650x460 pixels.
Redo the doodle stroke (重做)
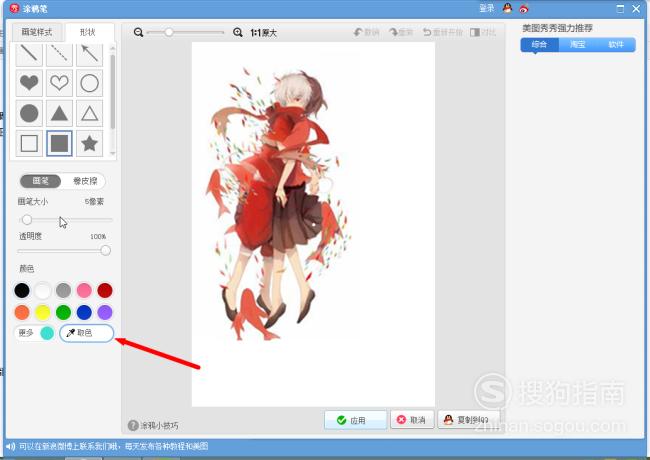pos(401,32)
